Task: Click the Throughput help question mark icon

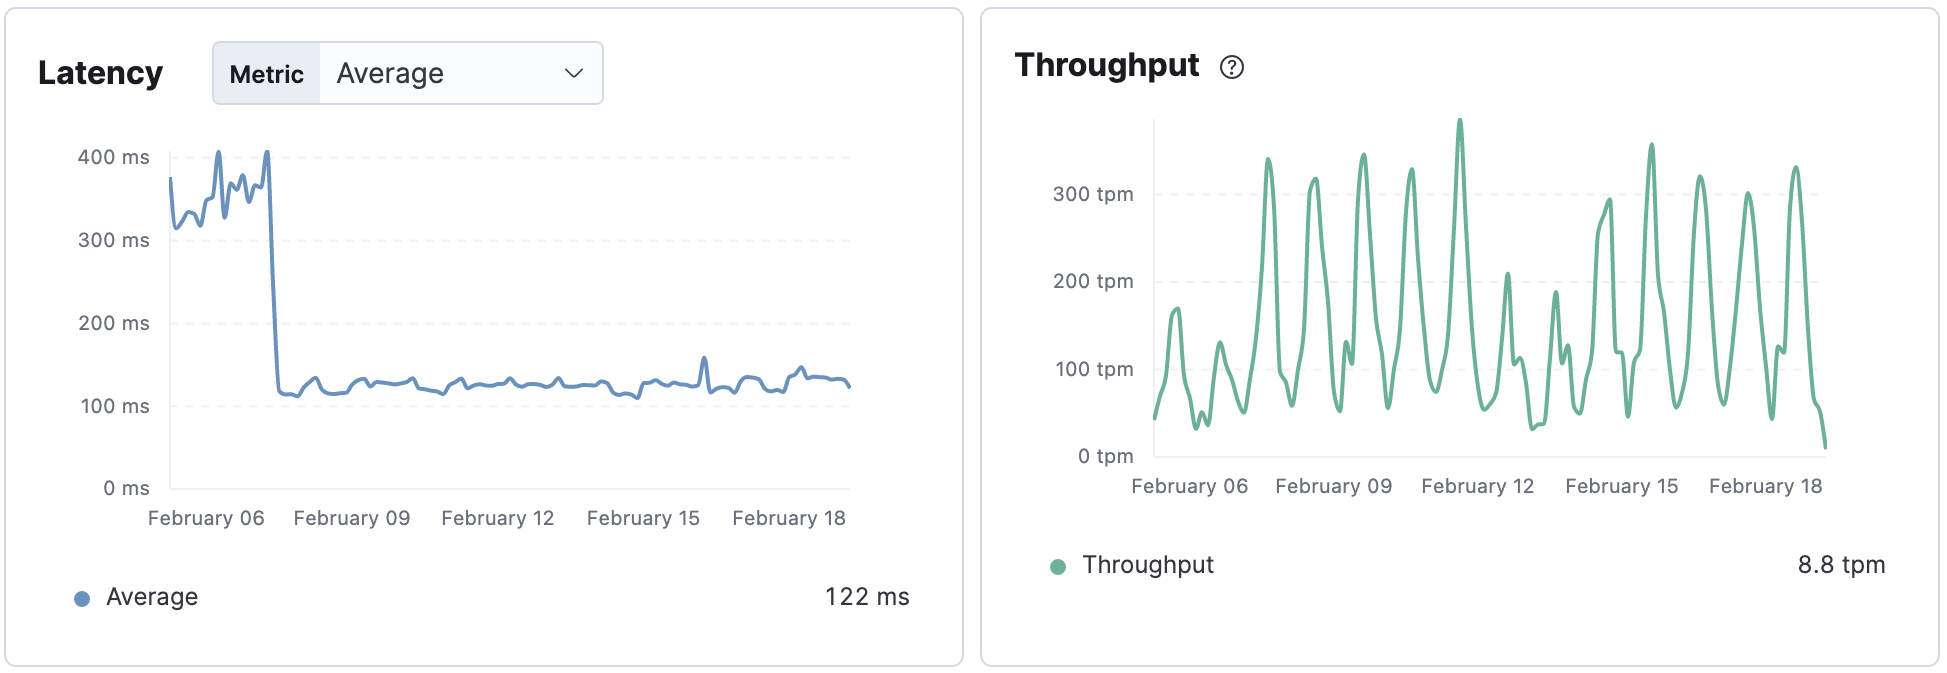Action: coord(1232,67)
